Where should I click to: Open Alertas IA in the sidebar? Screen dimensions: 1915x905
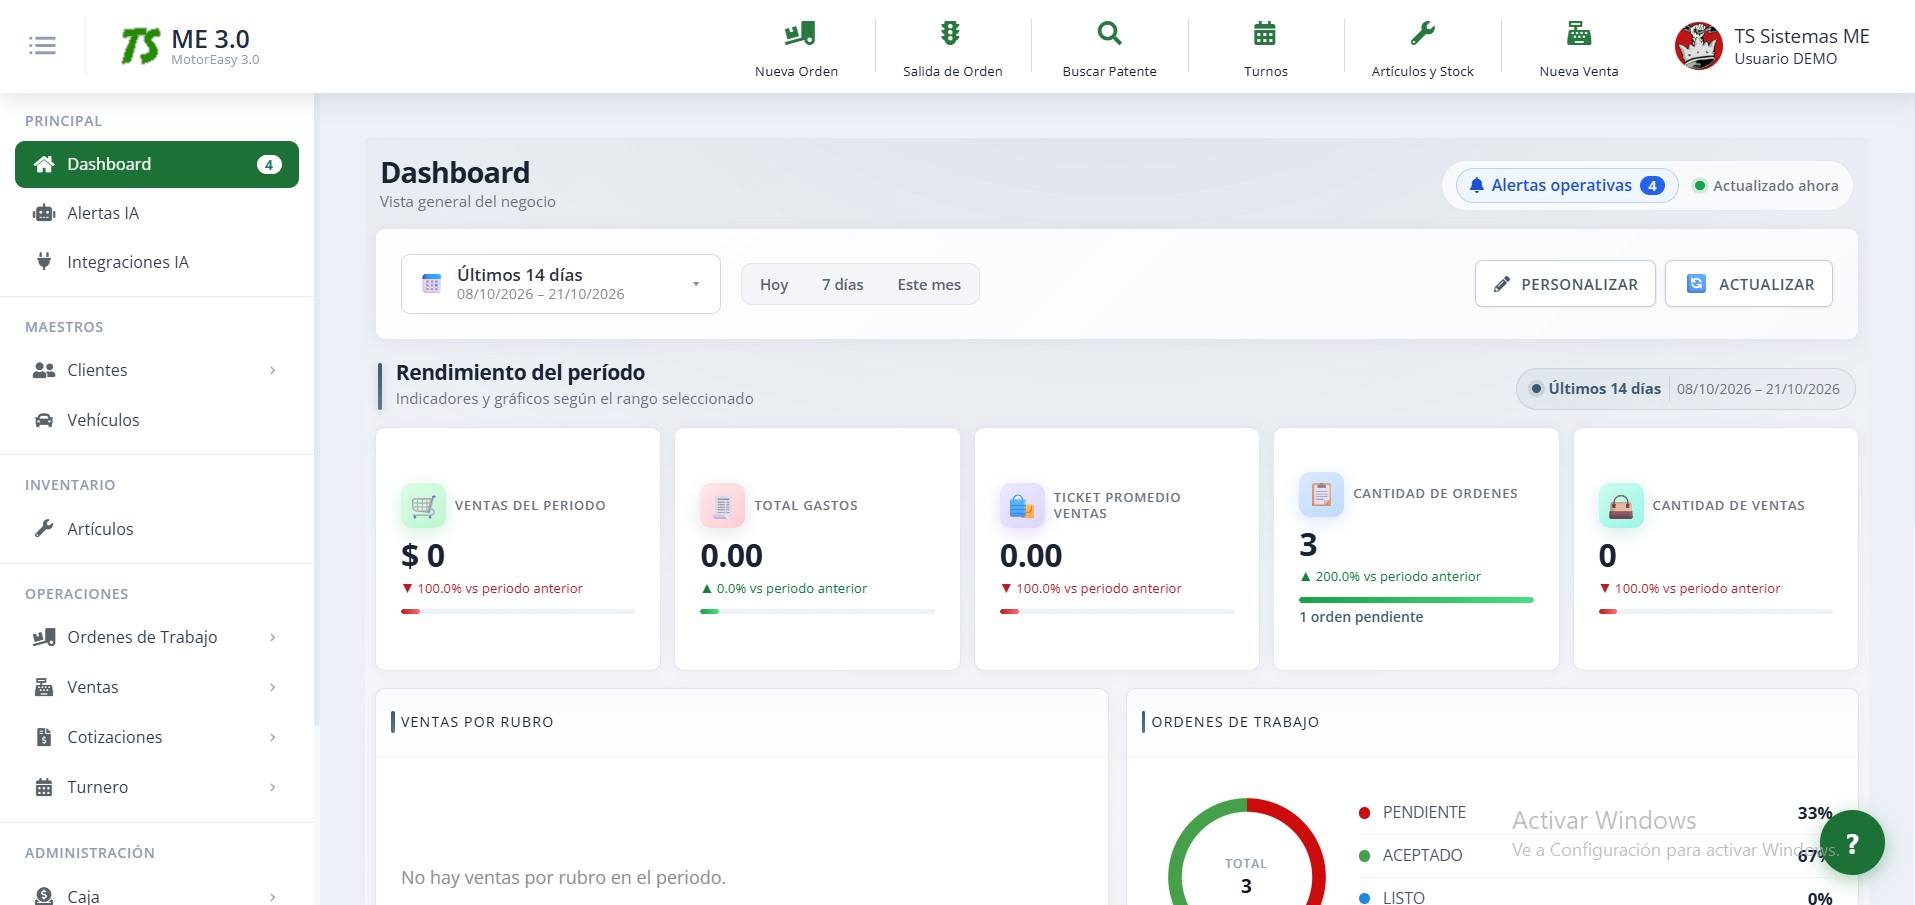[x=157, y=213]
